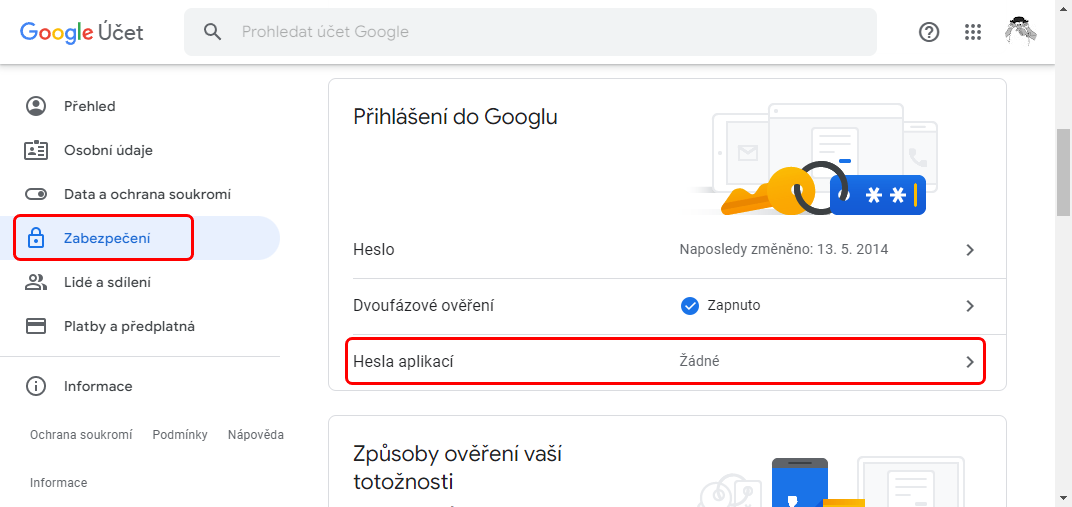Click the blue Zapnuto checkmark
The width and height of the screenshot is (1072, 507).
tap(690, 305)
